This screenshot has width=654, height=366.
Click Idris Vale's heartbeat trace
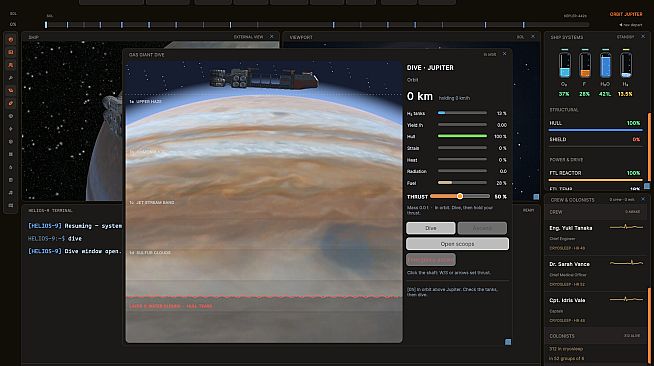[626, 299]
